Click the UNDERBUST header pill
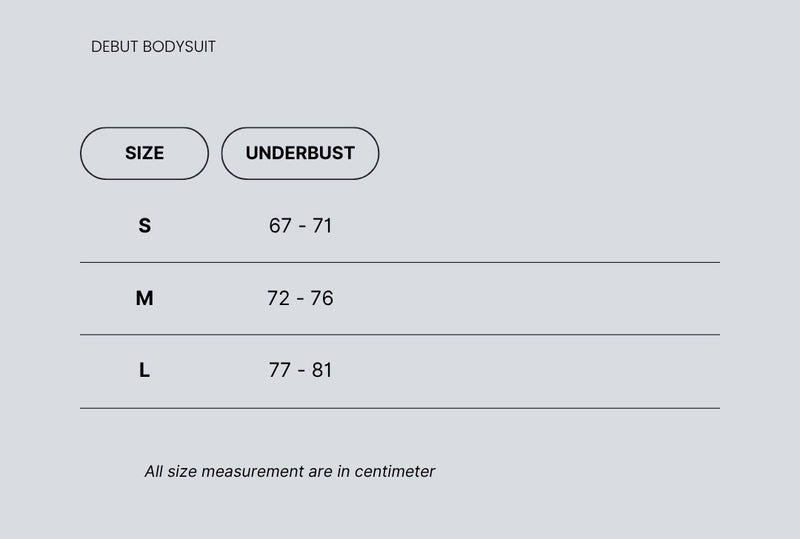Screen dimensions: 800x539 300,153
